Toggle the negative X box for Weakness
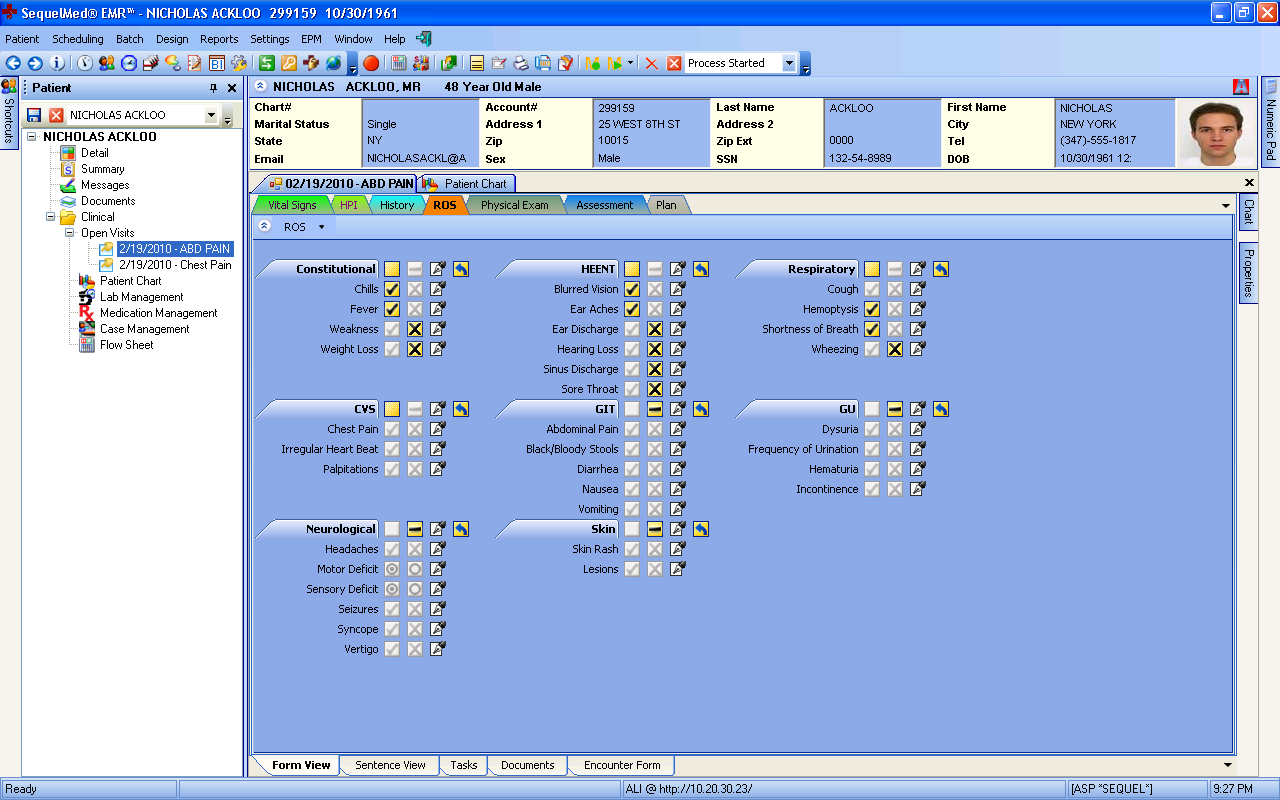The width and height of the screenshot is (1280, 800). [x=415, y=329]
